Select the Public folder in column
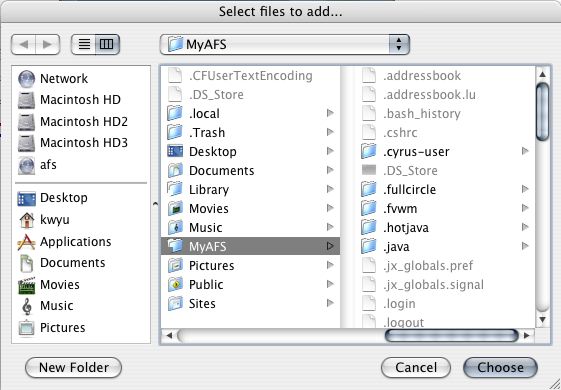Screen dimensions: 561x390 click(x=250, y=284)
